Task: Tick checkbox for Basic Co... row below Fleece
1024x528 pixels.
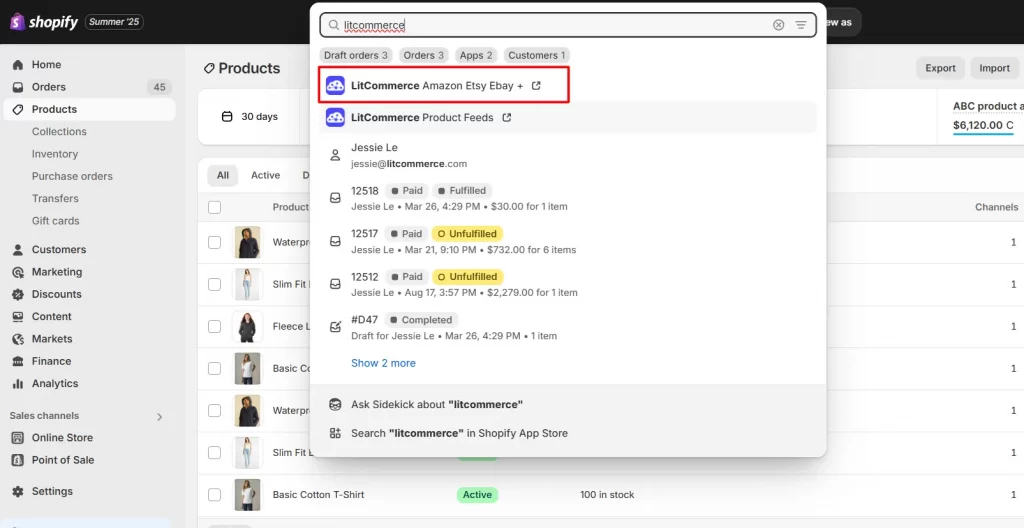Action: [214, 369]
